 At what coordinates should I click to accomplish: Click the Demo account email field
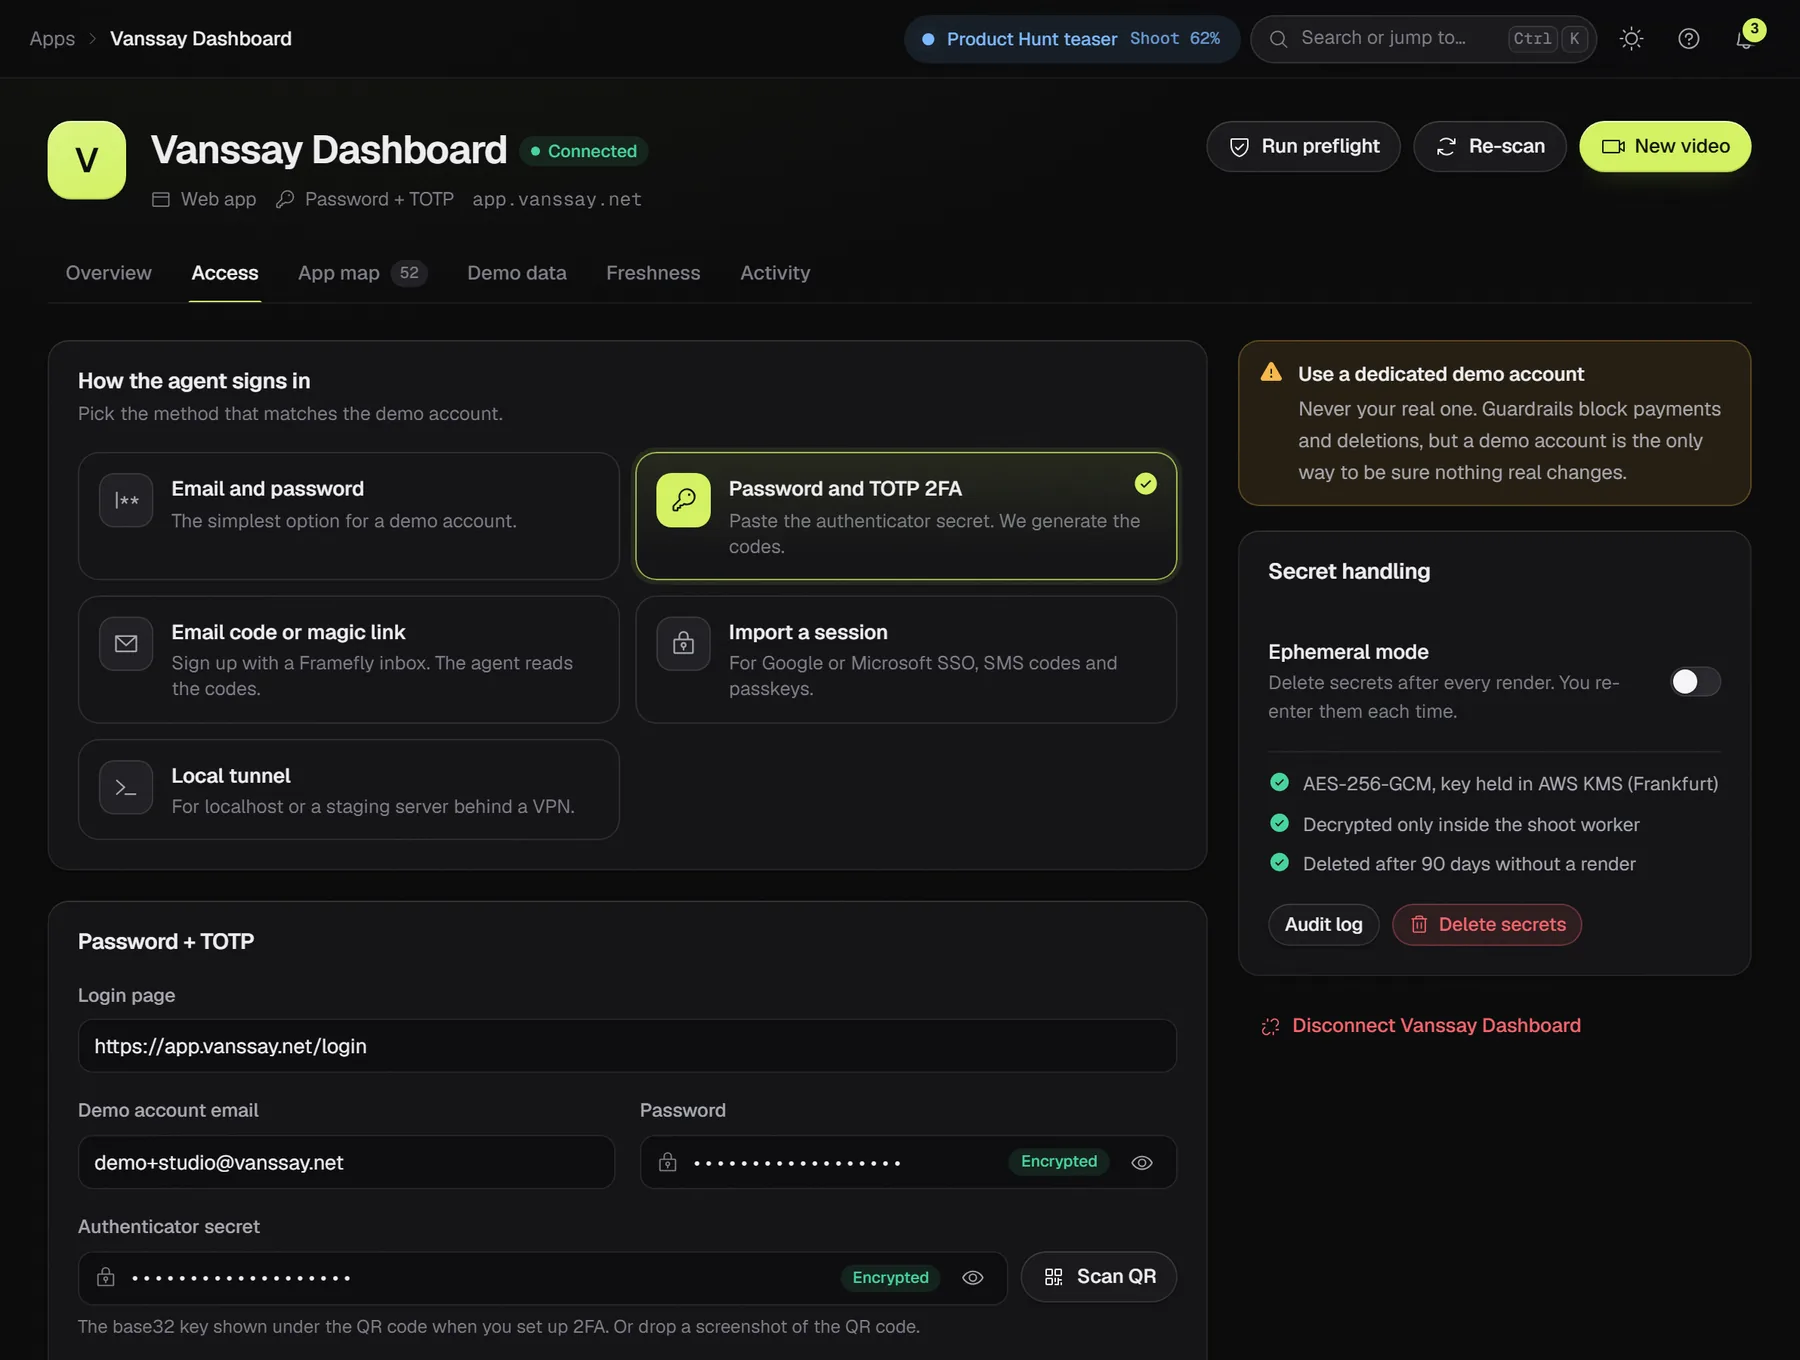coord(346,1162)
